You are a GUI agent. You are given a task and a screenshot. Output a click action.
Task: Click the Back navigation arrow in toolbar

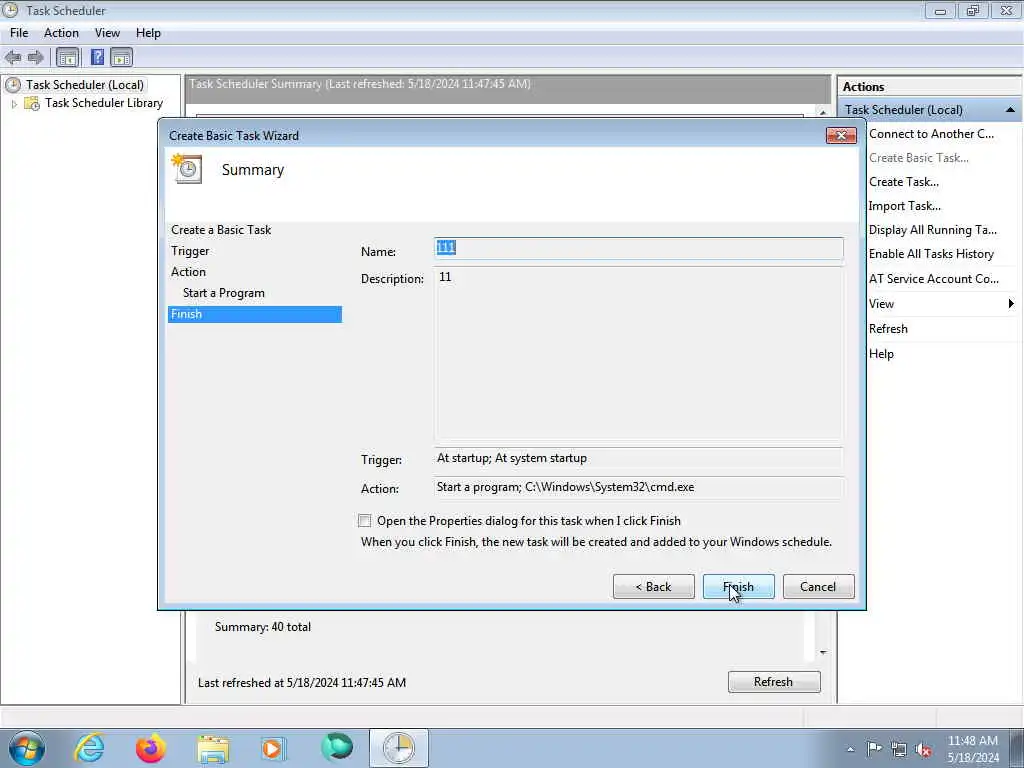click(x=12, y=57)
